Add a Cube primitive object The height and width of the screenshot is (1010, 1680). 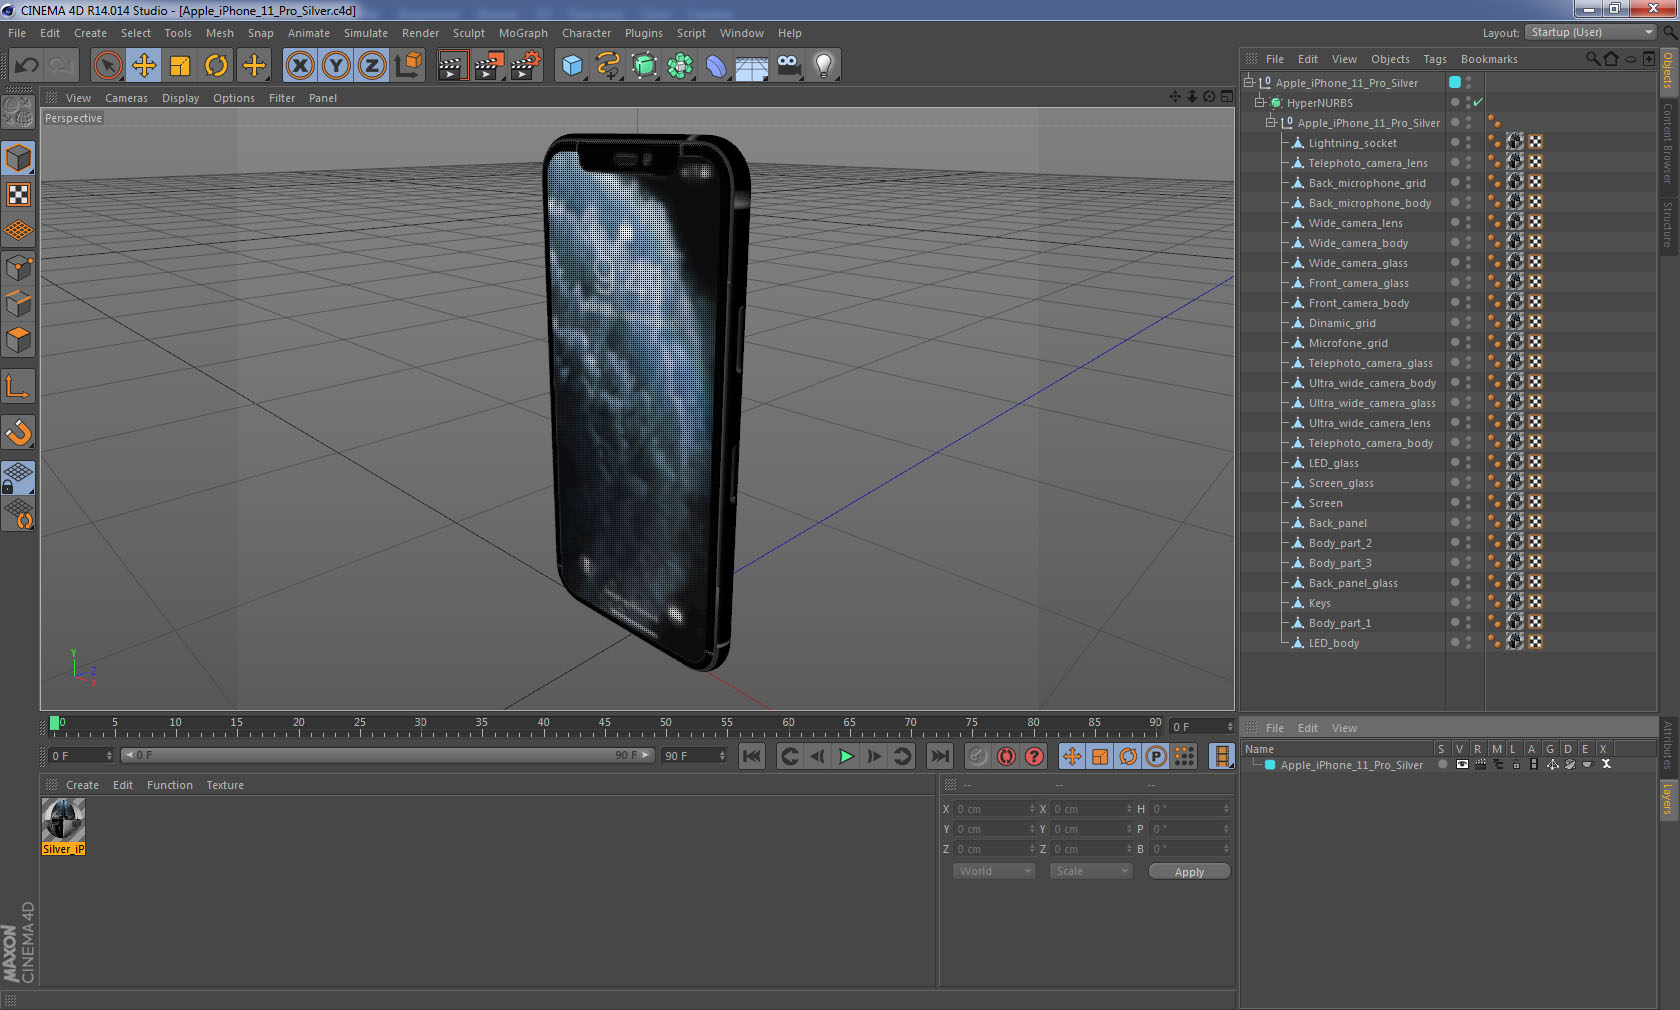point(572,66)
